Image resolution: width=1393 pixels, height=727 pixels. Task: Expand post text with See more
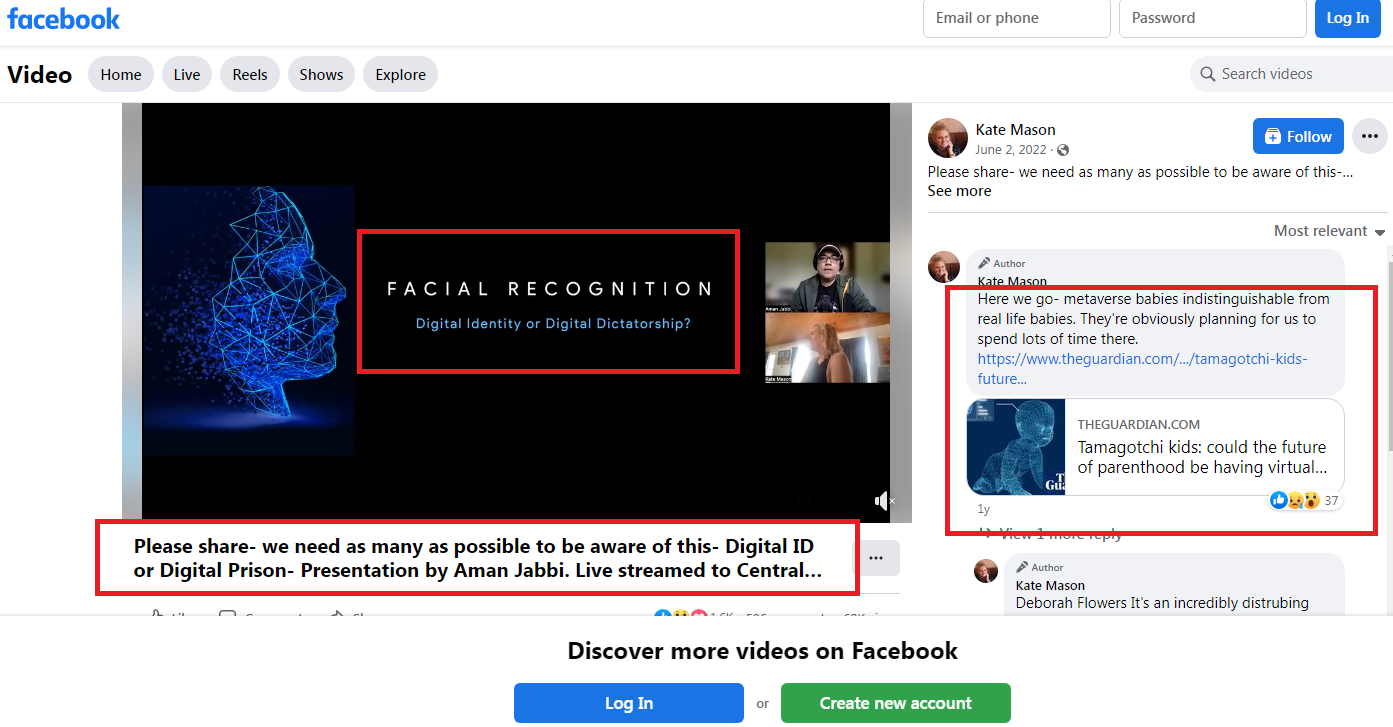[x=959, y=191]
